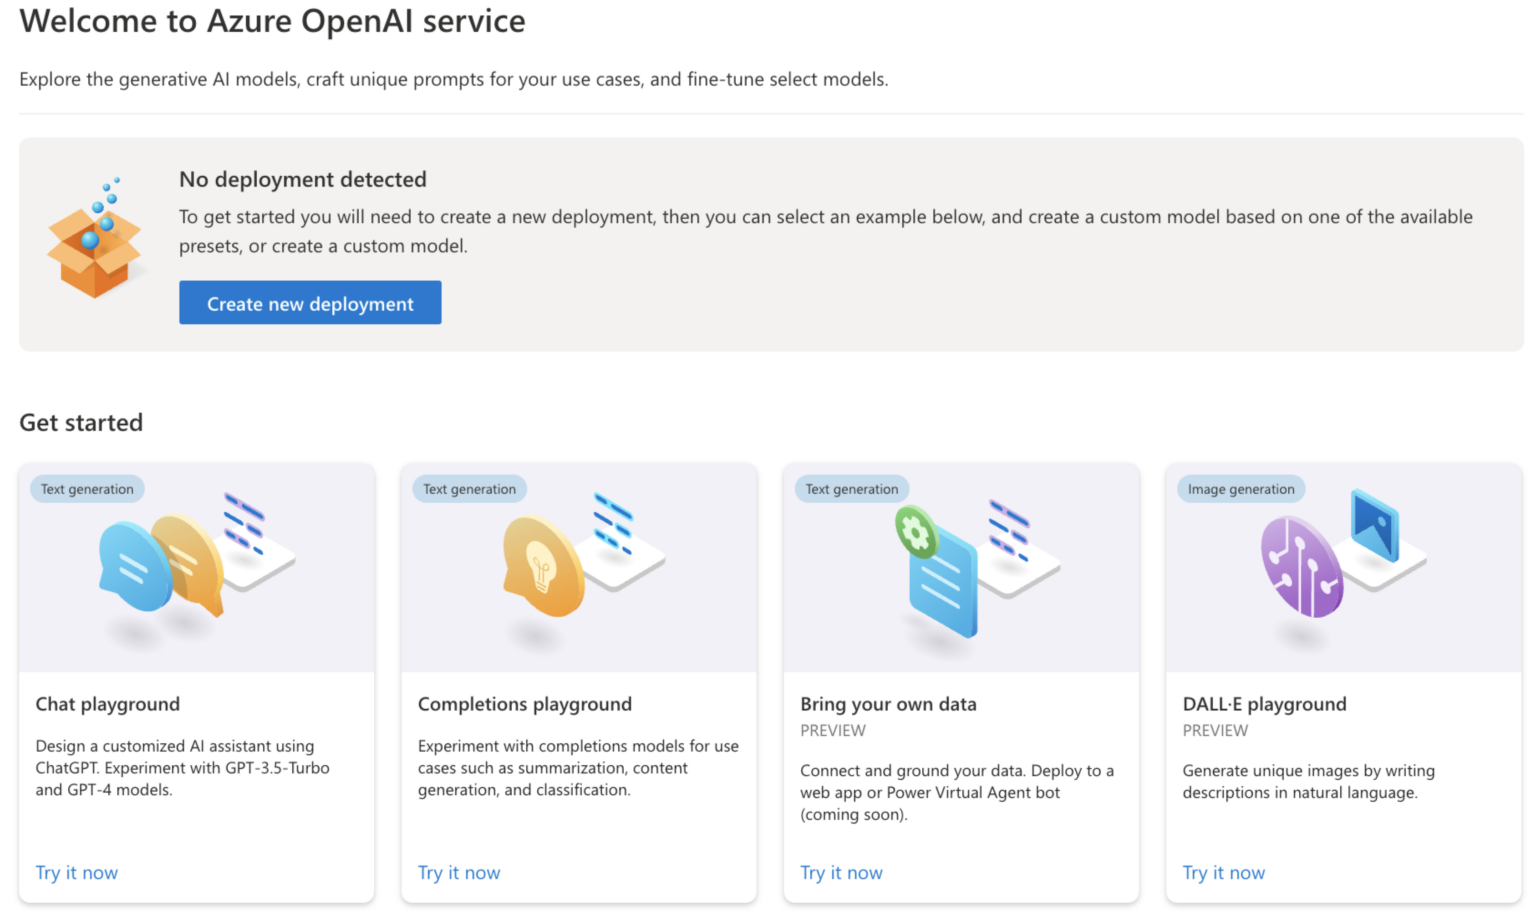1536x921 pixels.
Task: Click the Get started section heading
Action: point(81,423)
